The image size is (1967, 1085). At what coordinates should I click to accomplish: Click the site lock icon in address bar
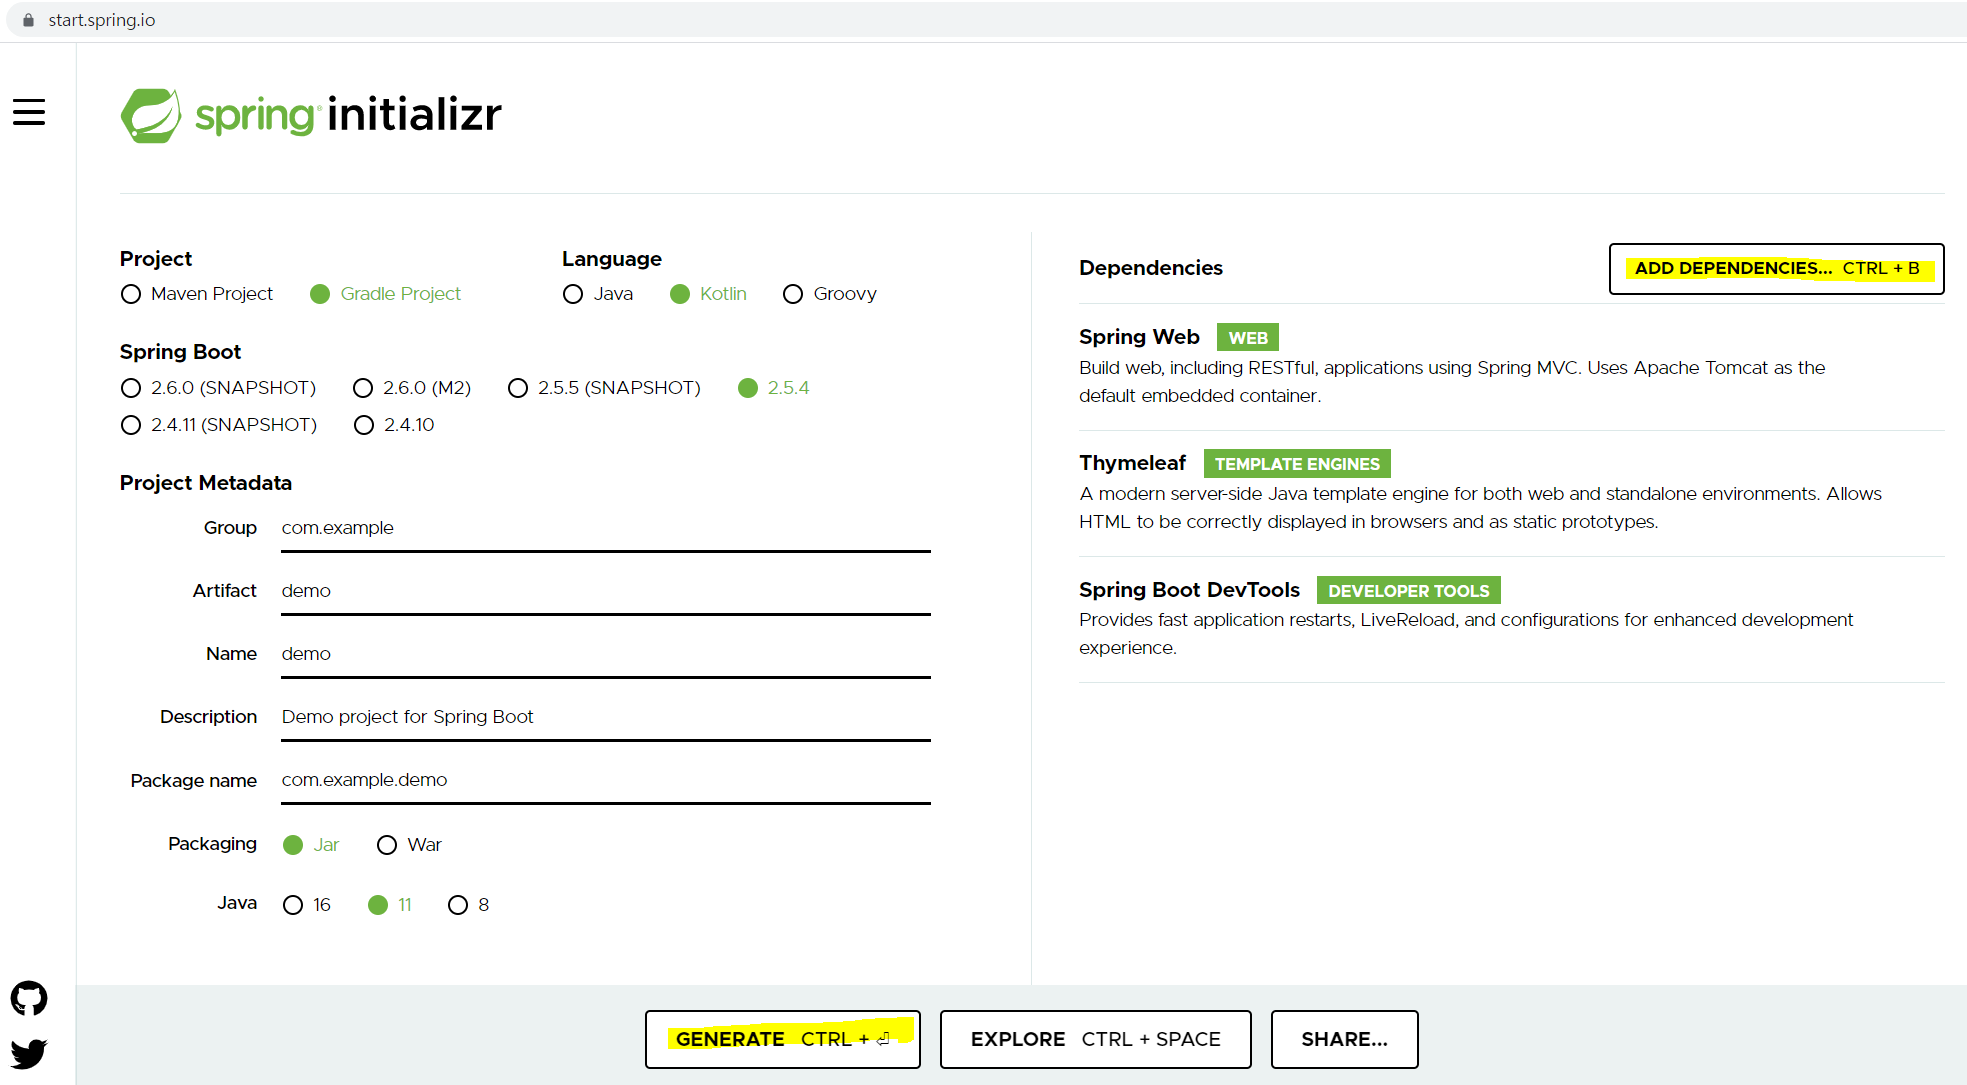pos(28,20)
